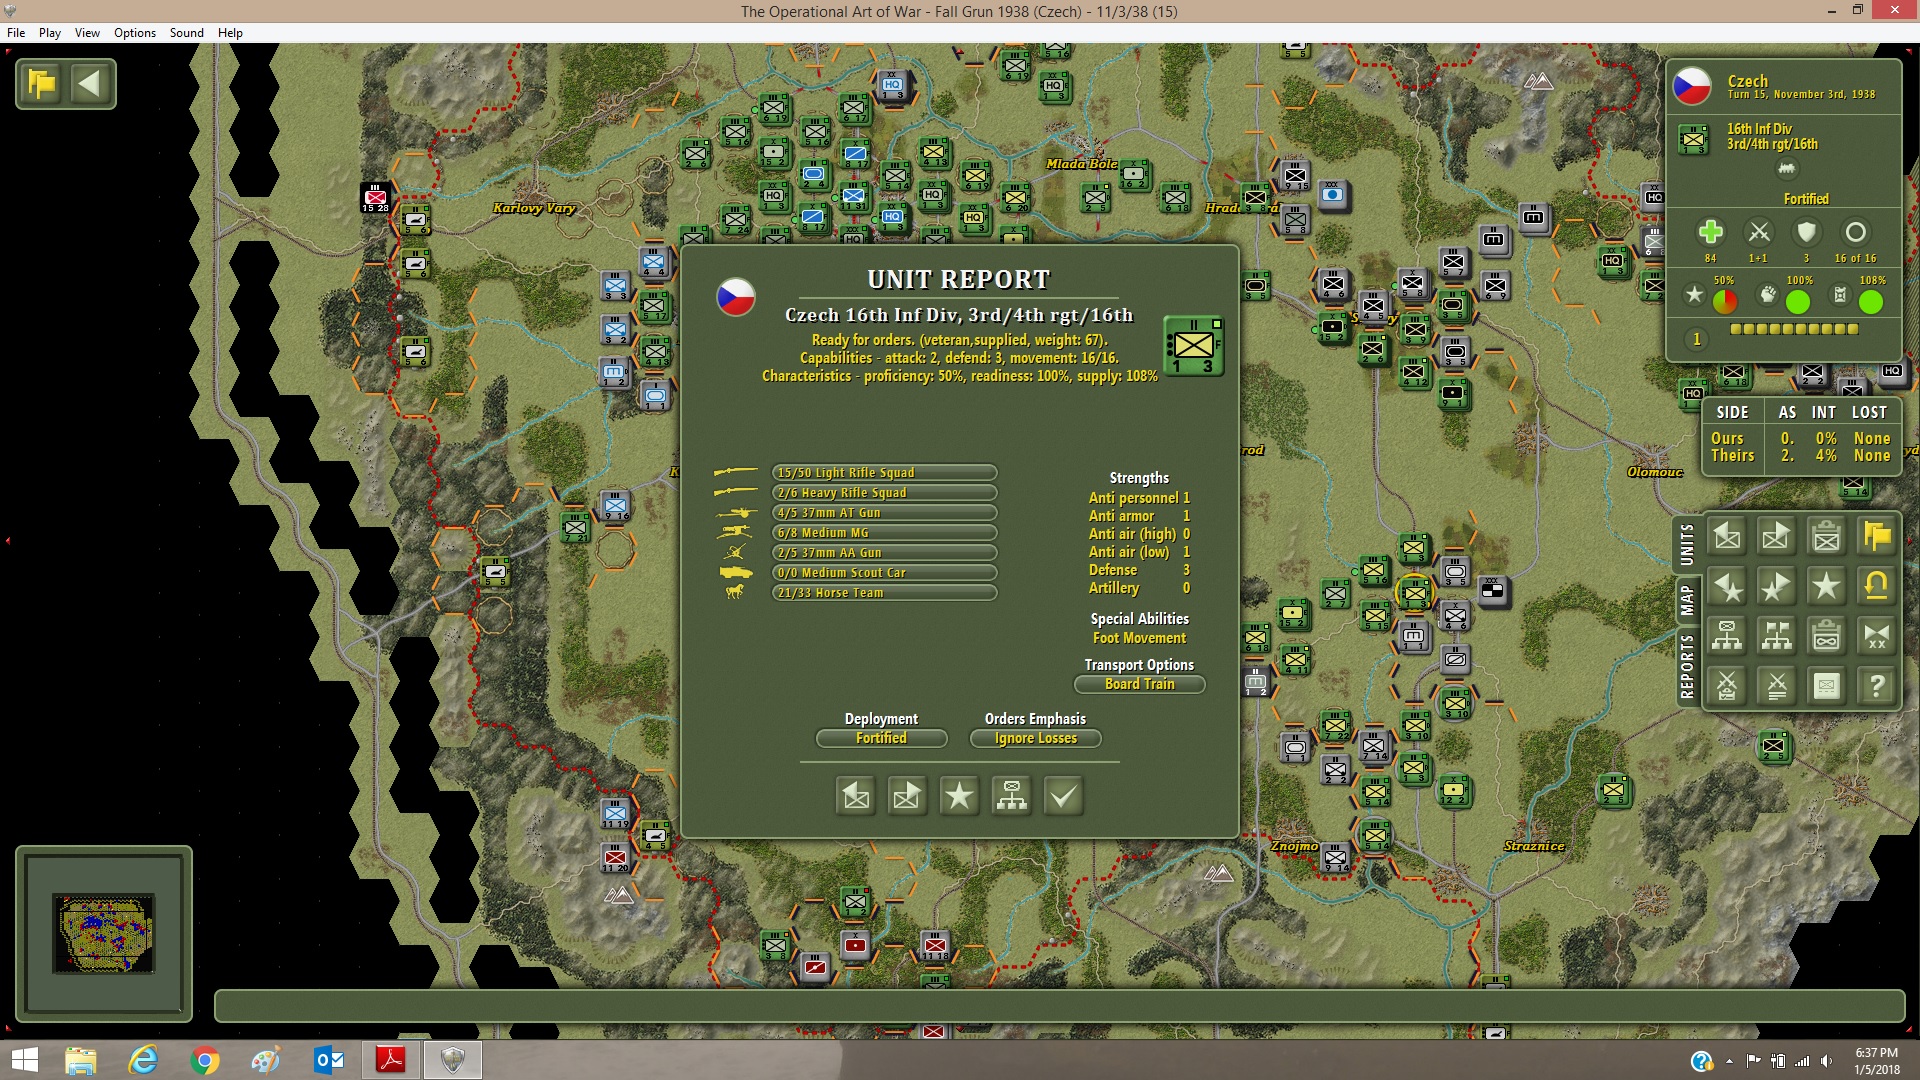Switch to the REPORTS tab
The height and width of the screenshot is (1080, 1920).
[1687, 667]
